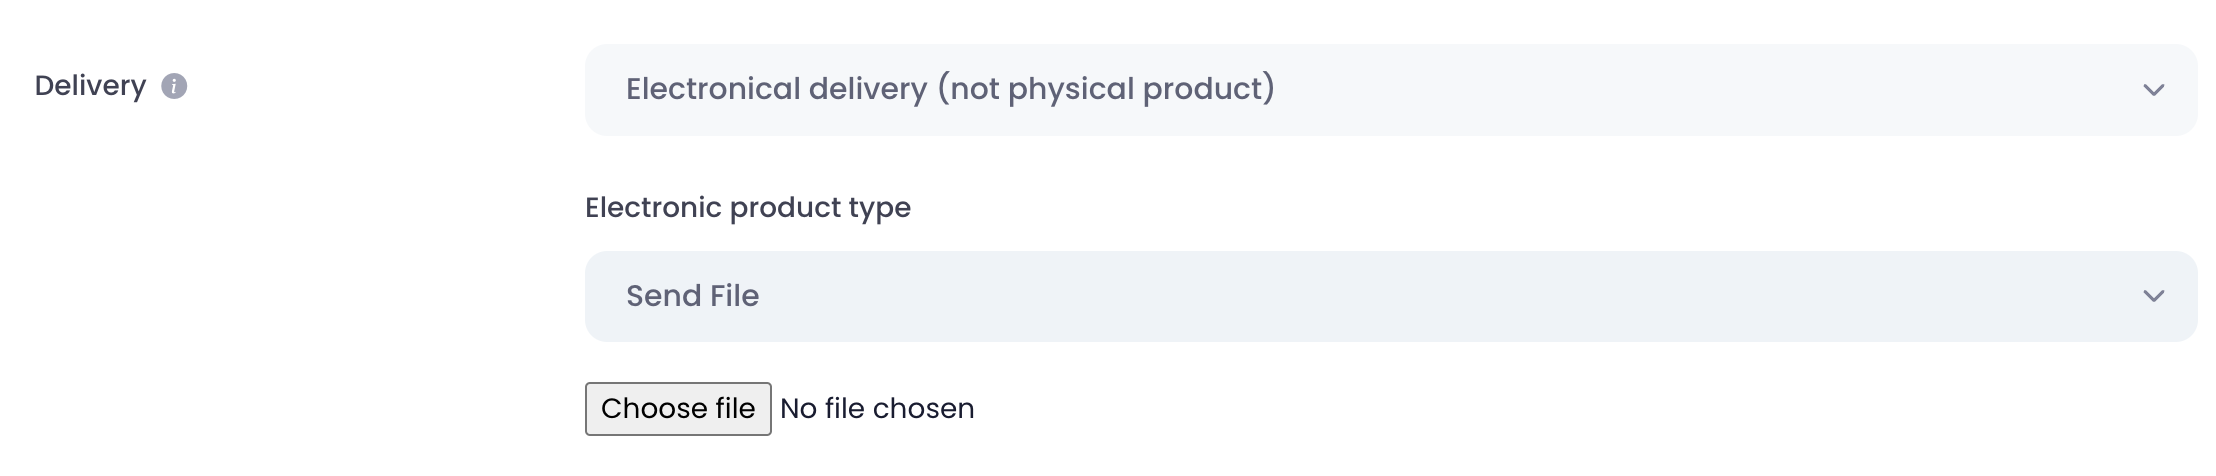Image resolution: width=2216 pixels, height=476 pixels.
Task: Click the Delivery info icon
Action: click(174, 87)
